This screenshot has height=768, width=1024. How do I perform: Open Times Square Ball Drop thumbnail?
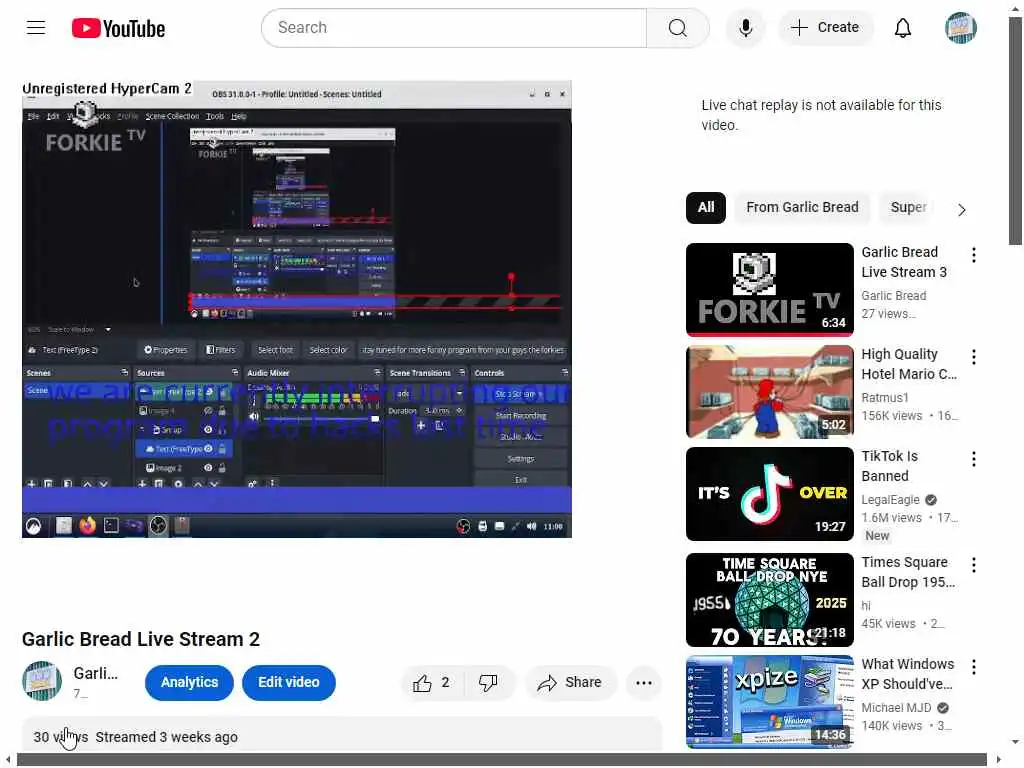pos(770,600)
